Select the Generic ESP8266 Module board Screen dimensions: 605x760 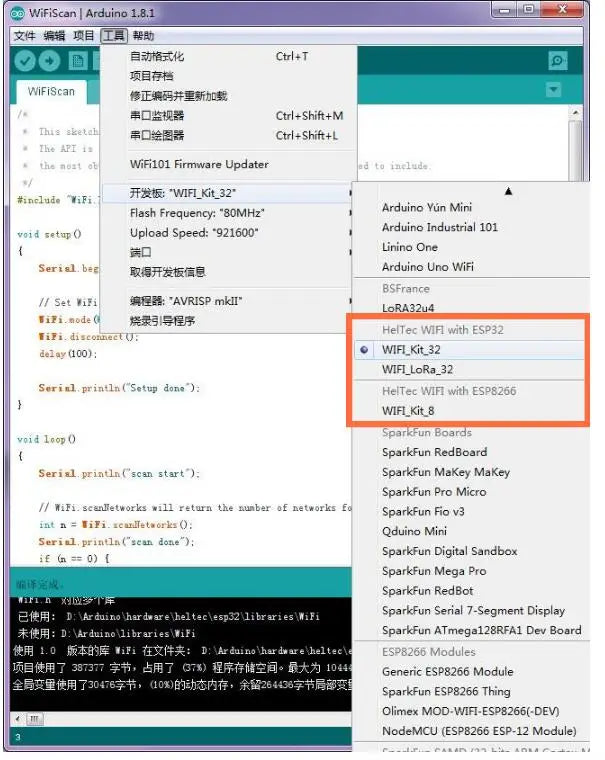471,672
